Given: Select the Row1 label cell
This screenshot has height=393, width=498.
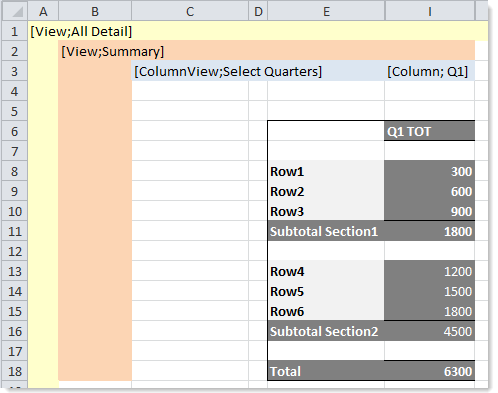Looking at the screenshot, I should [x=326, y=171].
